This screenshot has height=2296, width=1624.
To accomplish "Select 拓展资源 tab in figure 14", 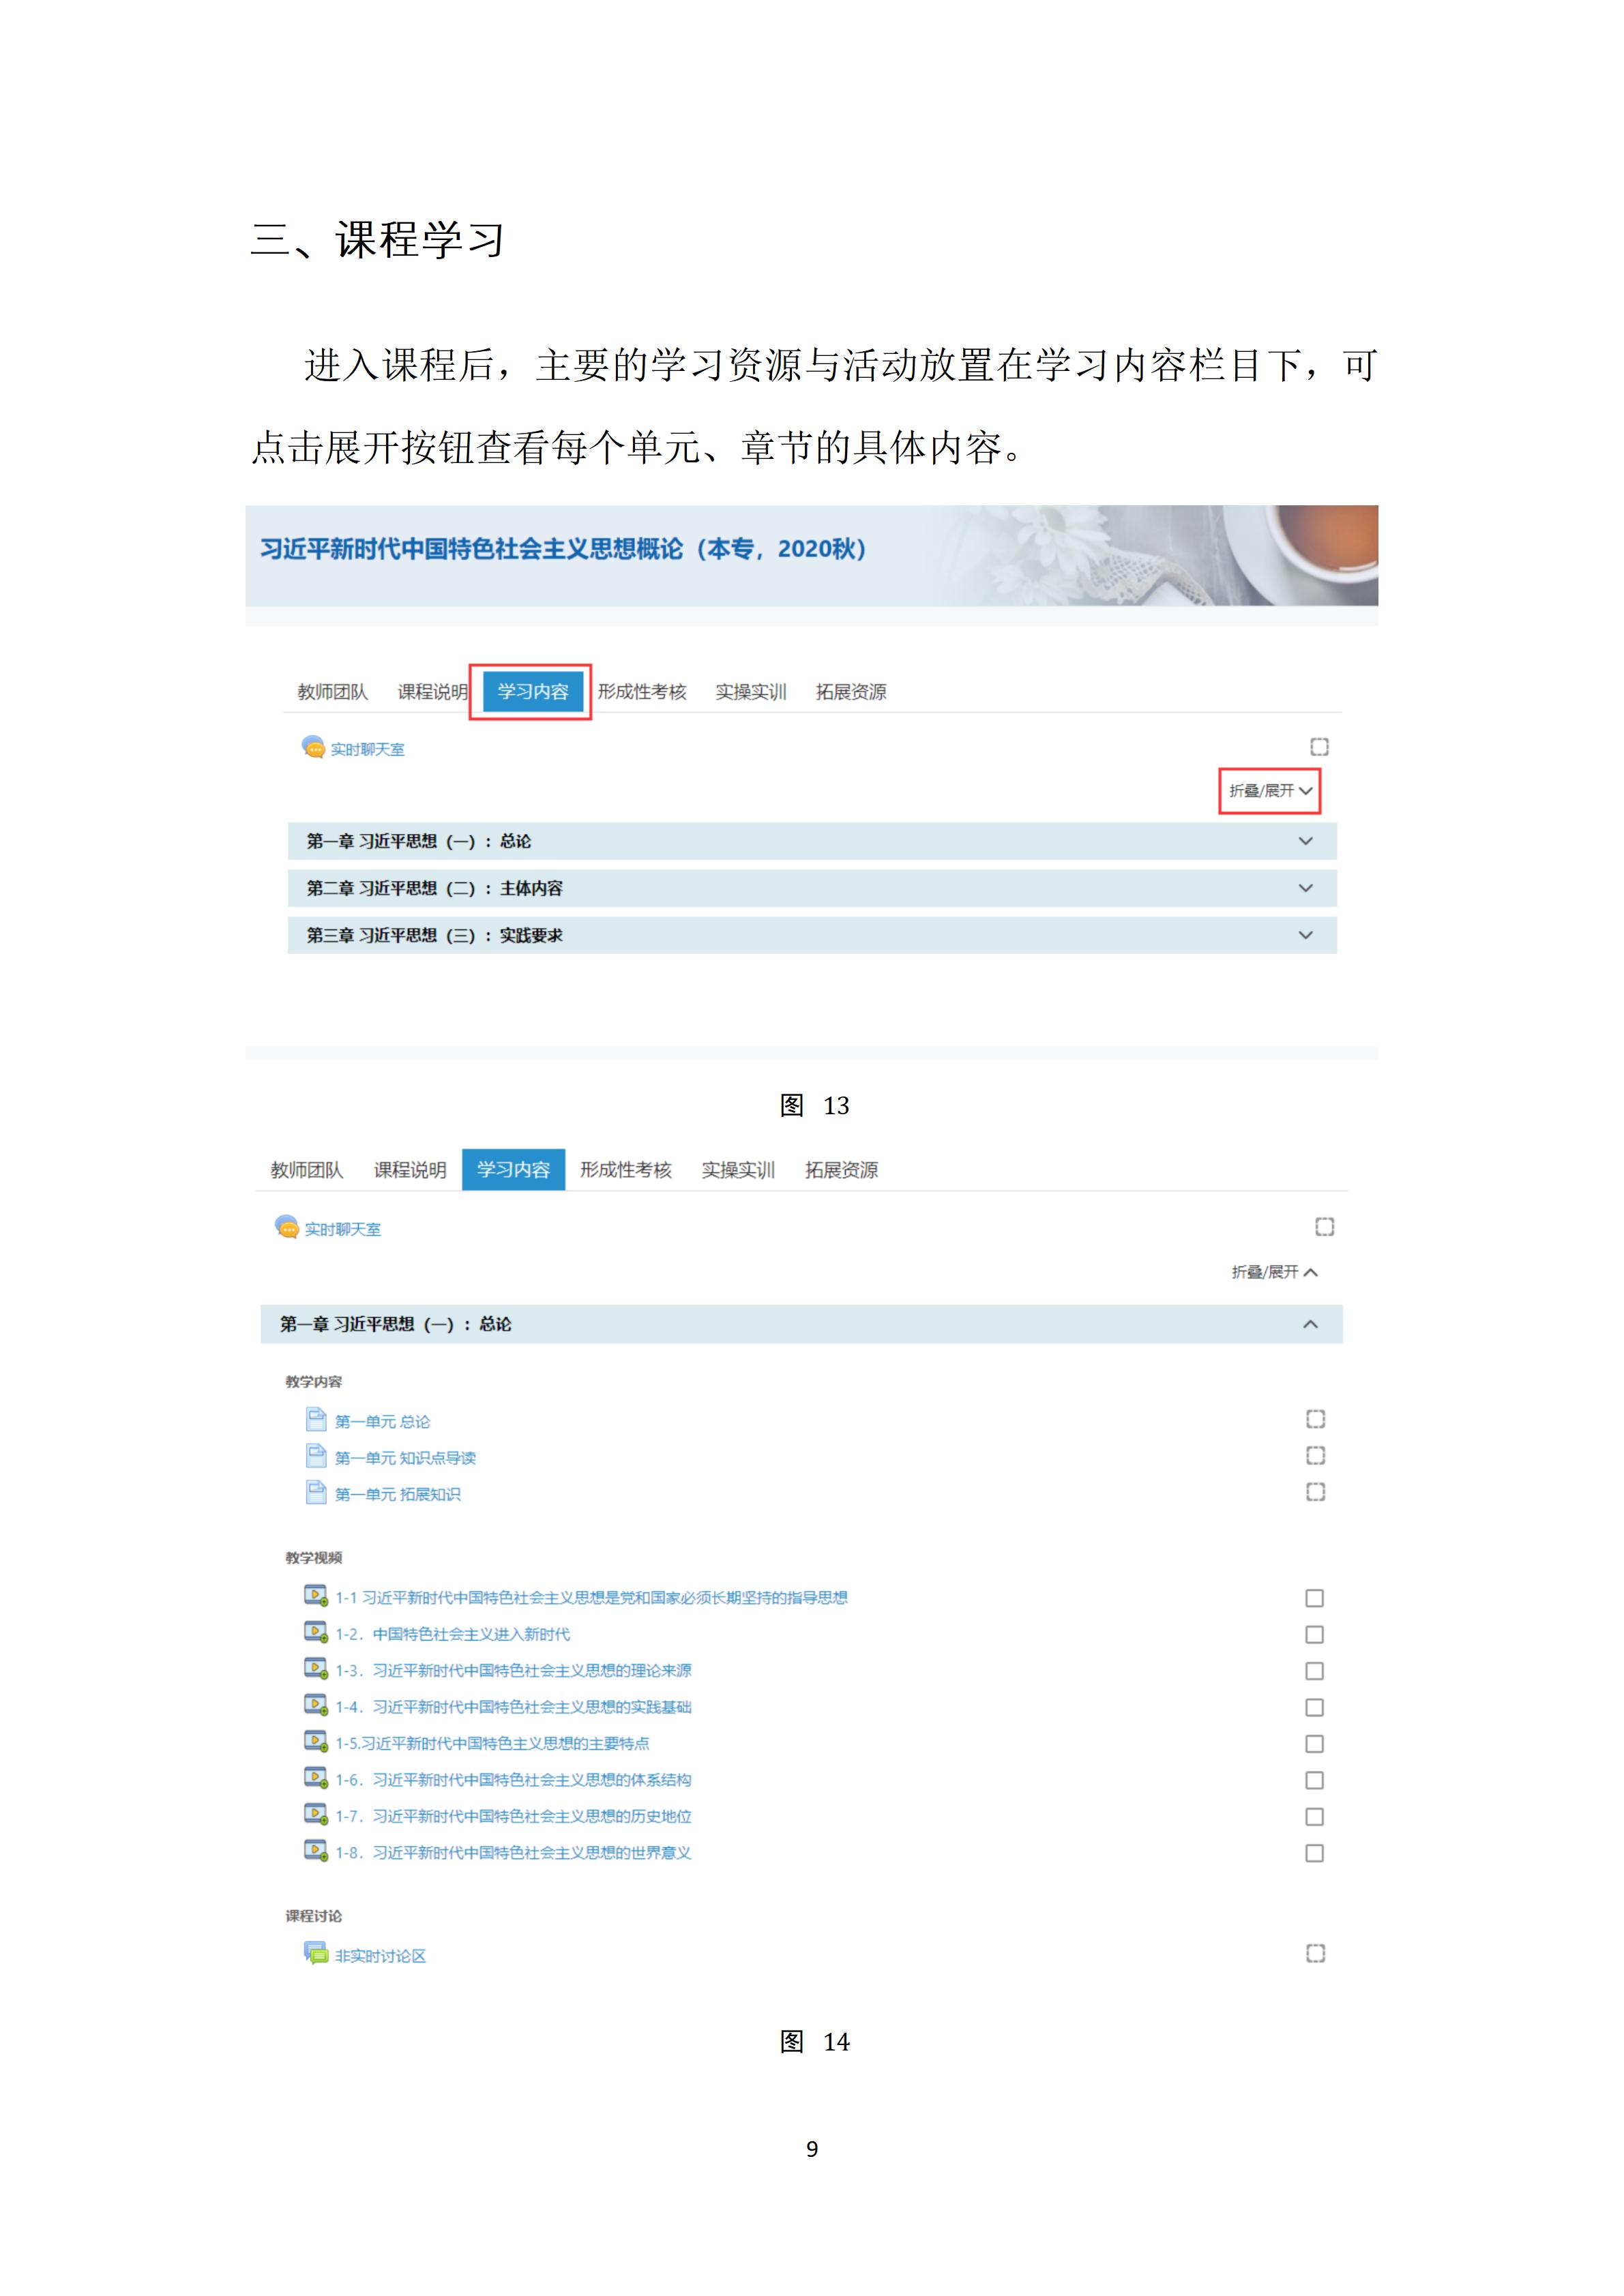I will coord(842,1170).
